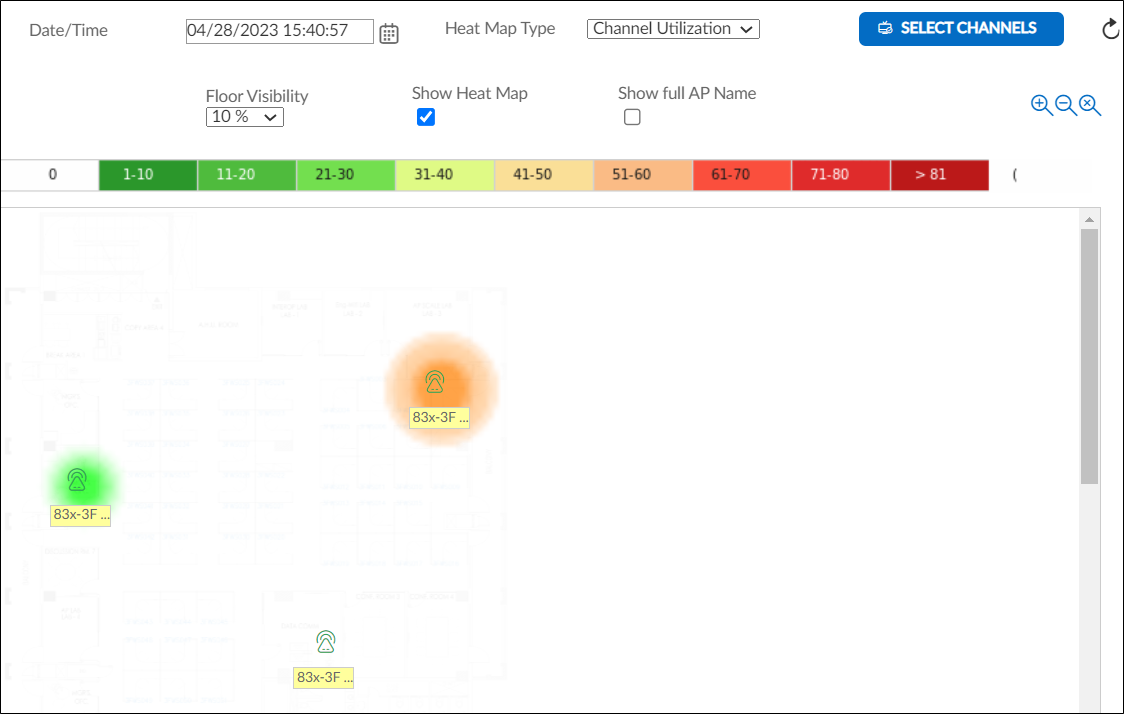Select the zoom out magnifier icon

point(1064,104)
